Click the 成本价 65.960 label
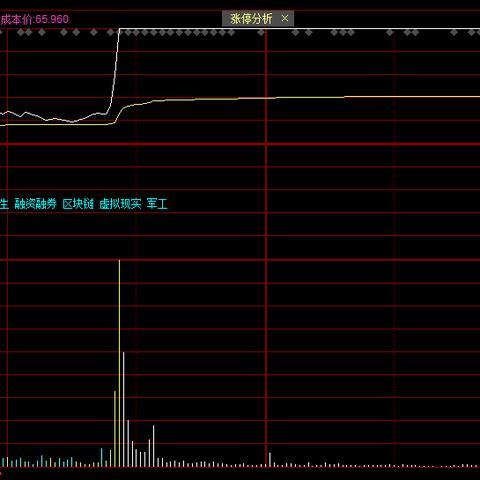This screenshot has height=480, width=480. click(x=34, y=19)
